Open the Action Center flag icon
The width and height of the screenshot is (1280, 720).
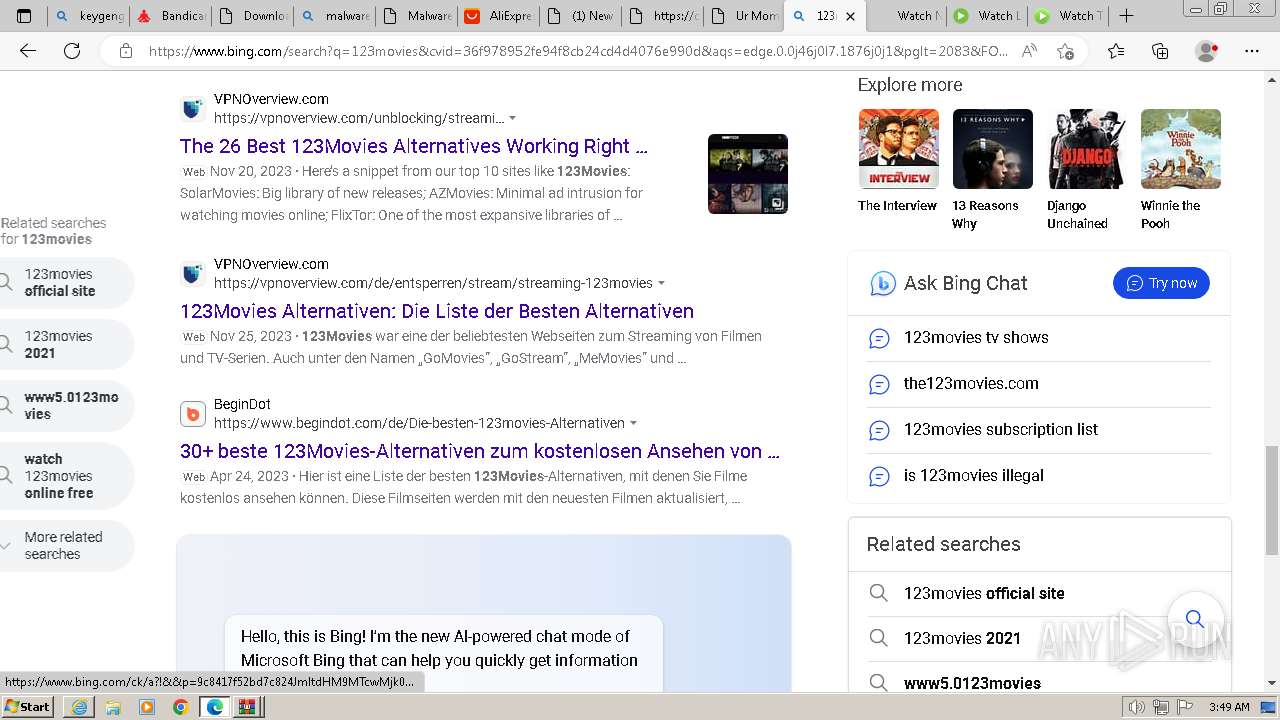[x=1186, y=707]
